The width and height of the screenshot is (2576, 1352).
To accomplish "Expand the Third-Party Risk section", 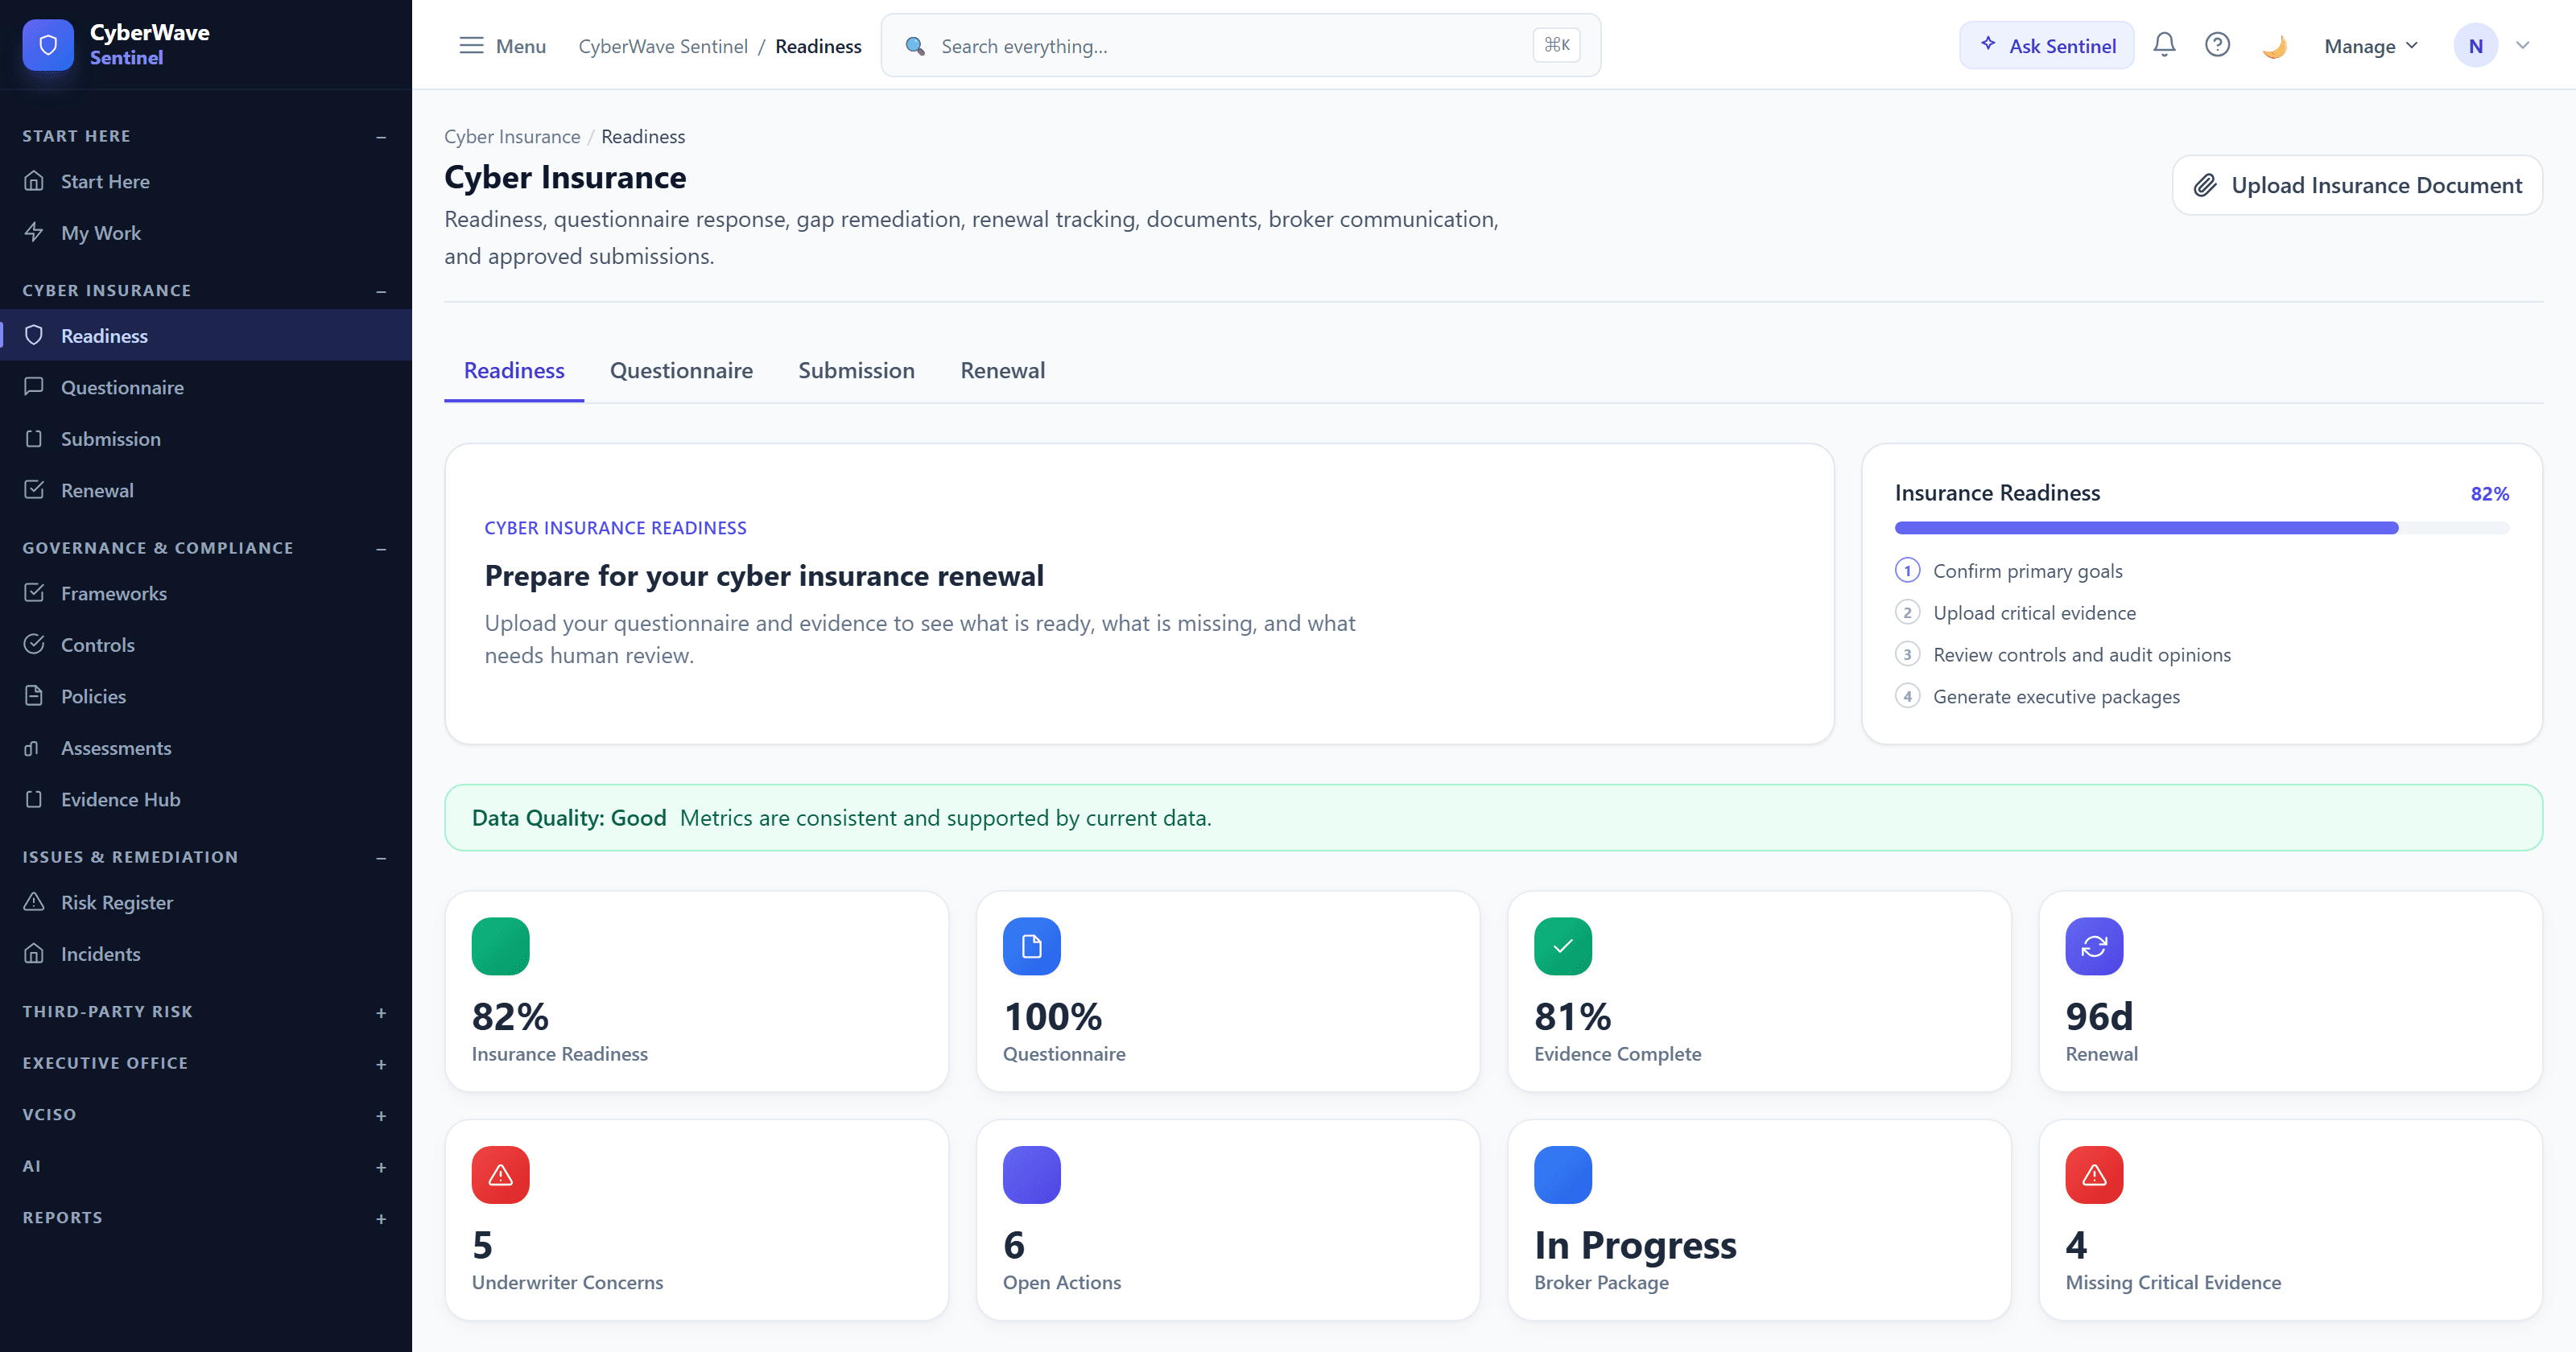I will tap(381, 1012).
